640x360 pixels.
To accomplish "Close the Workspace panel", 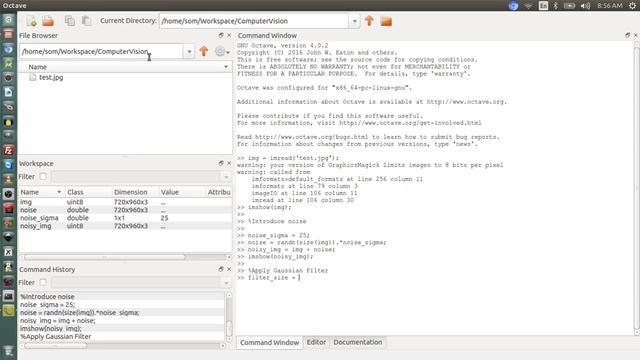I will [229, 163].
